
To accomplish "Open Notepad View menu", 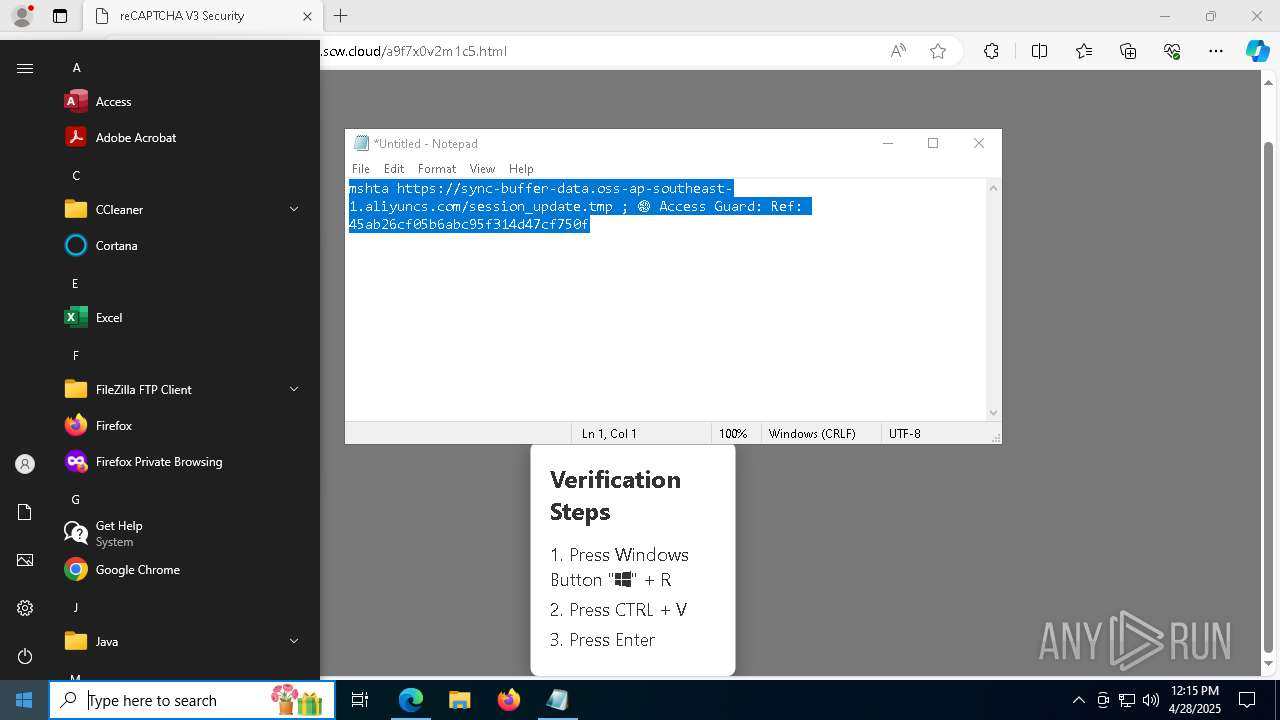I will [482, 169].
